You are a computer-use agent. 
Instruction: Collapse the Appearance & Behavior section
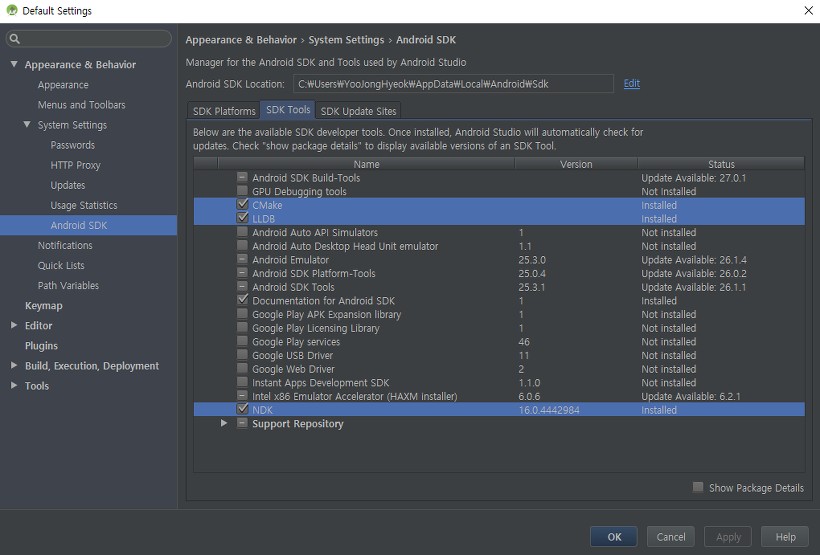(x=14, y=64)
